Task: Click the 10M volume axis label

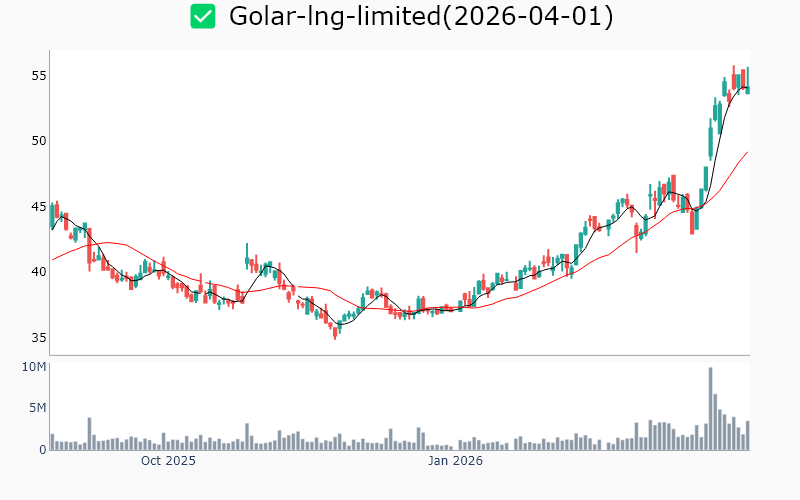Action: pos(34,367)
